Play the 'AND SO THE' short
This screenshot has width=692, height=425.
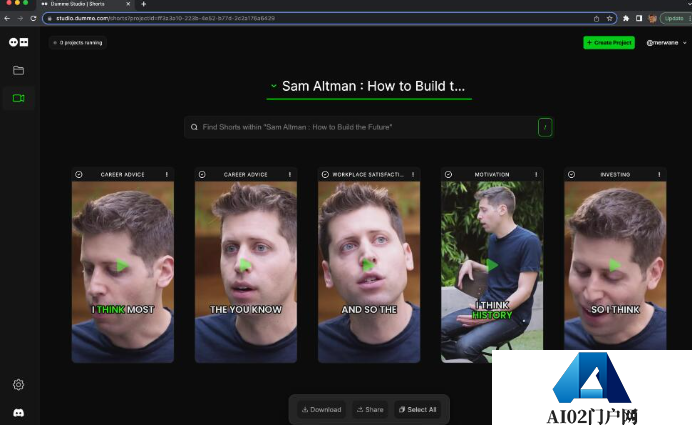(369, 265)
